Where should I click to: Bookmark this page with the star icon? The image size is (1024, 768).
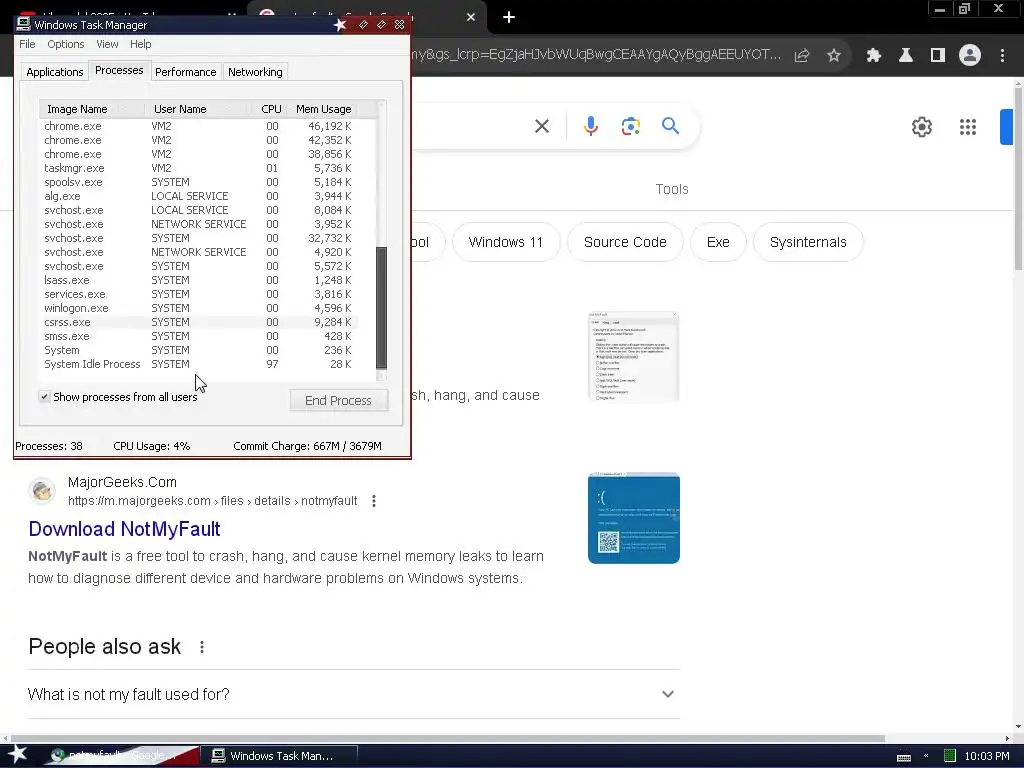coord(833,56)
